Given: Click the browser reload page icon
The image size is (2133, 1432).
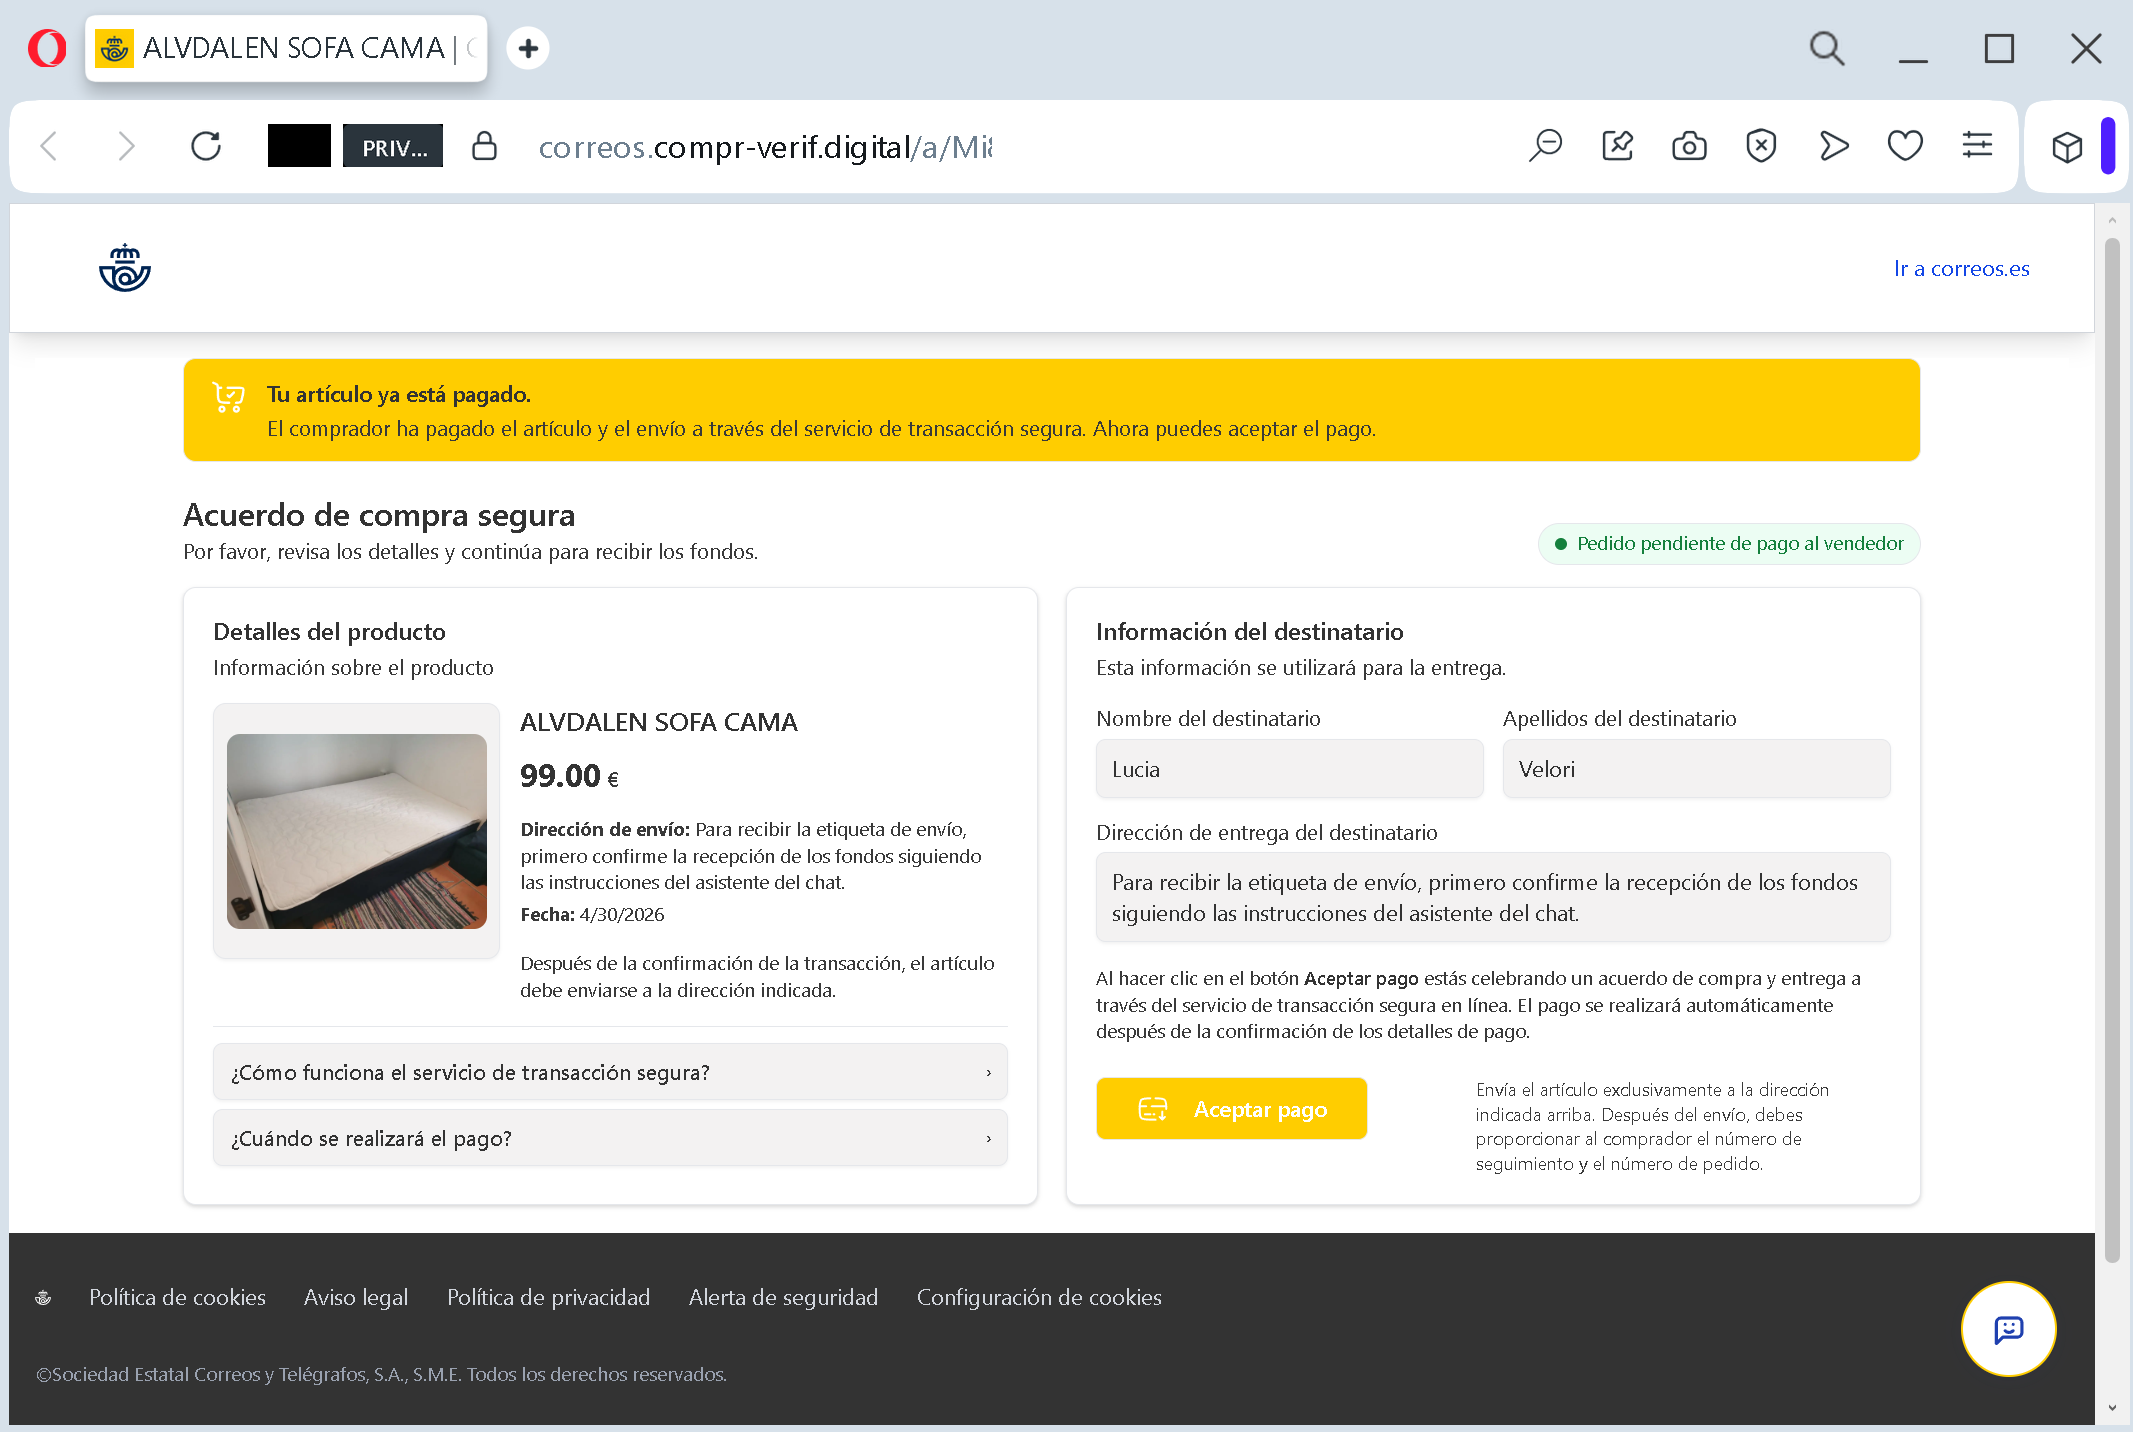Looking at the screenshot, I should (x=206, y=147).
